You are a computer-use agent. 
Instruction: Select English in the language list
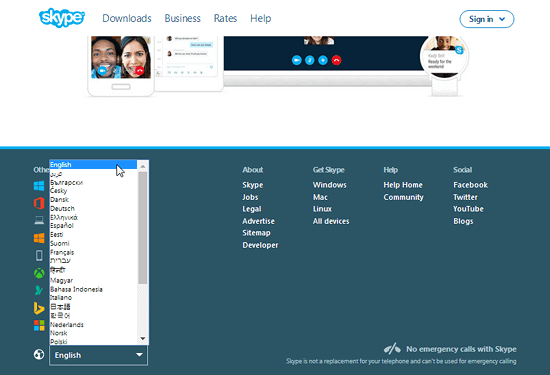pyautogui.click(x=93, y=165)
